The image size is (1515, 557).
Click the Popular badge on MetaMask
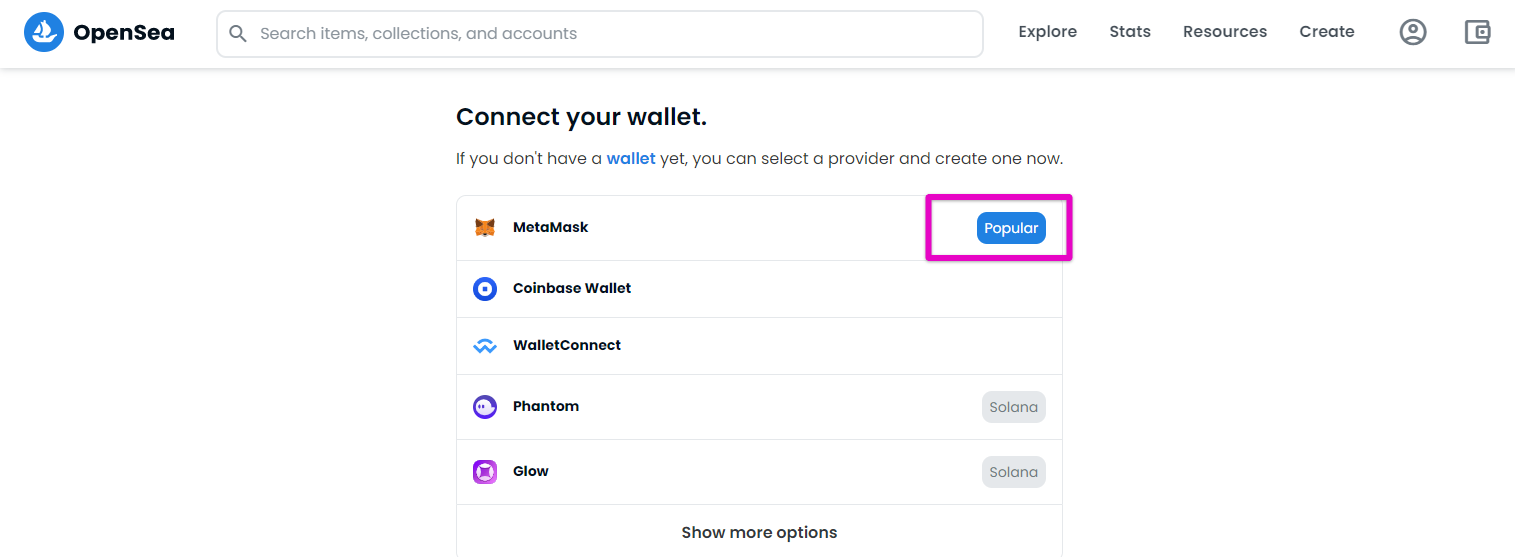coord(1011,228)
